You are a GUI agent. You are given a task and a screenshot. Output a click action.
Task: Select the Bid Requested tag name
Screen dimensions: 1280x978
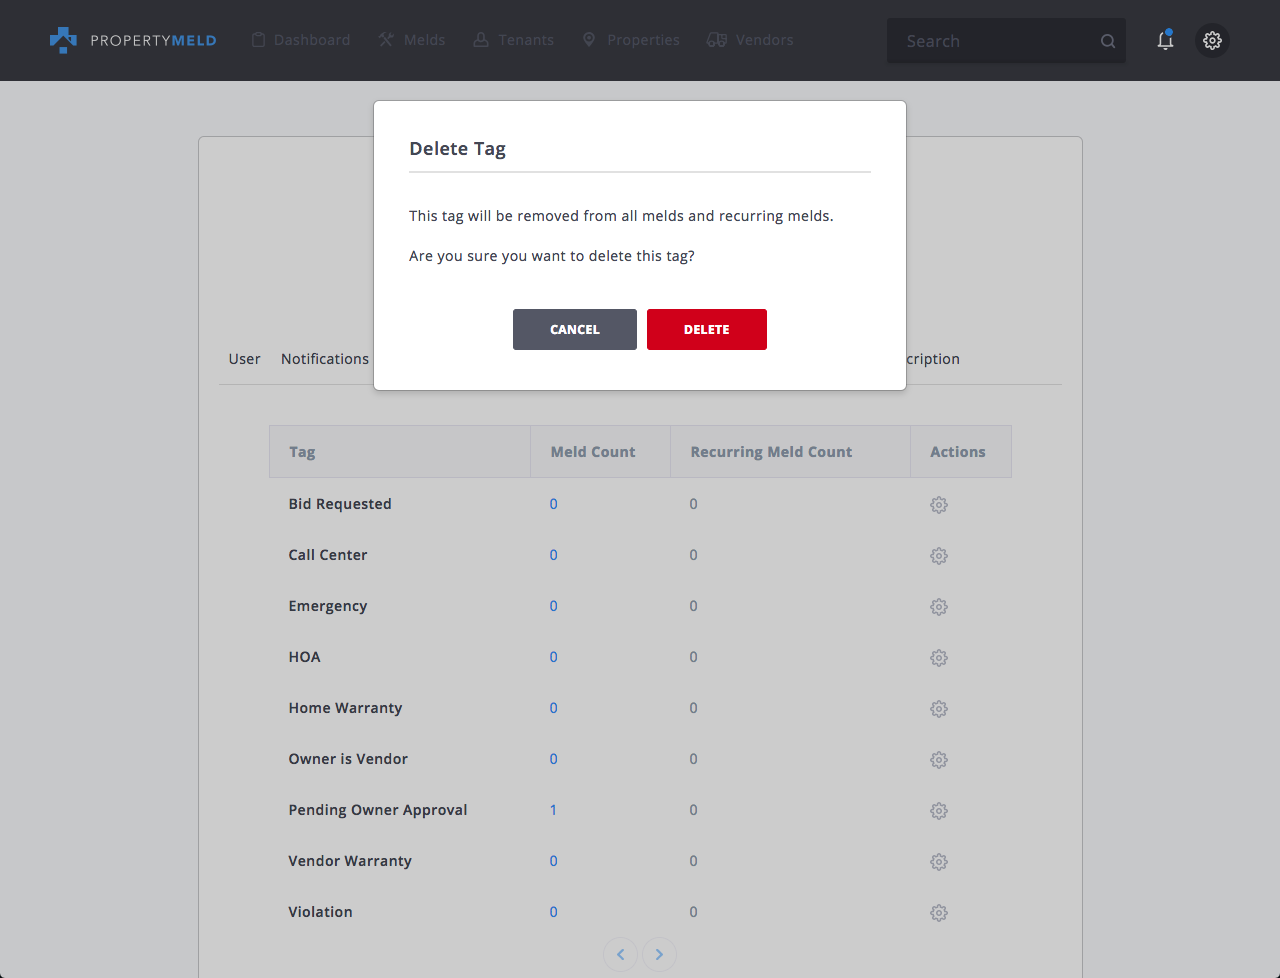pos(340,504)
